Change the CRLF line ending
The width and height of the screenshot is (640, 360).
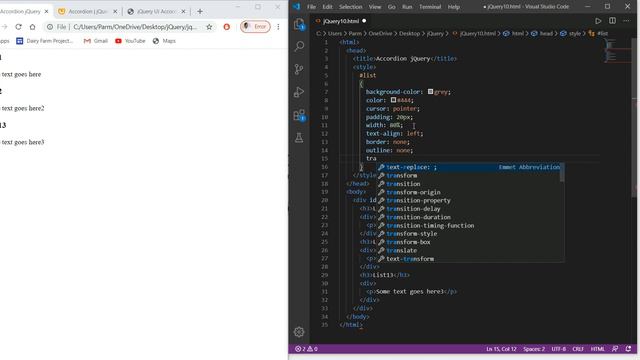point(578,349)
